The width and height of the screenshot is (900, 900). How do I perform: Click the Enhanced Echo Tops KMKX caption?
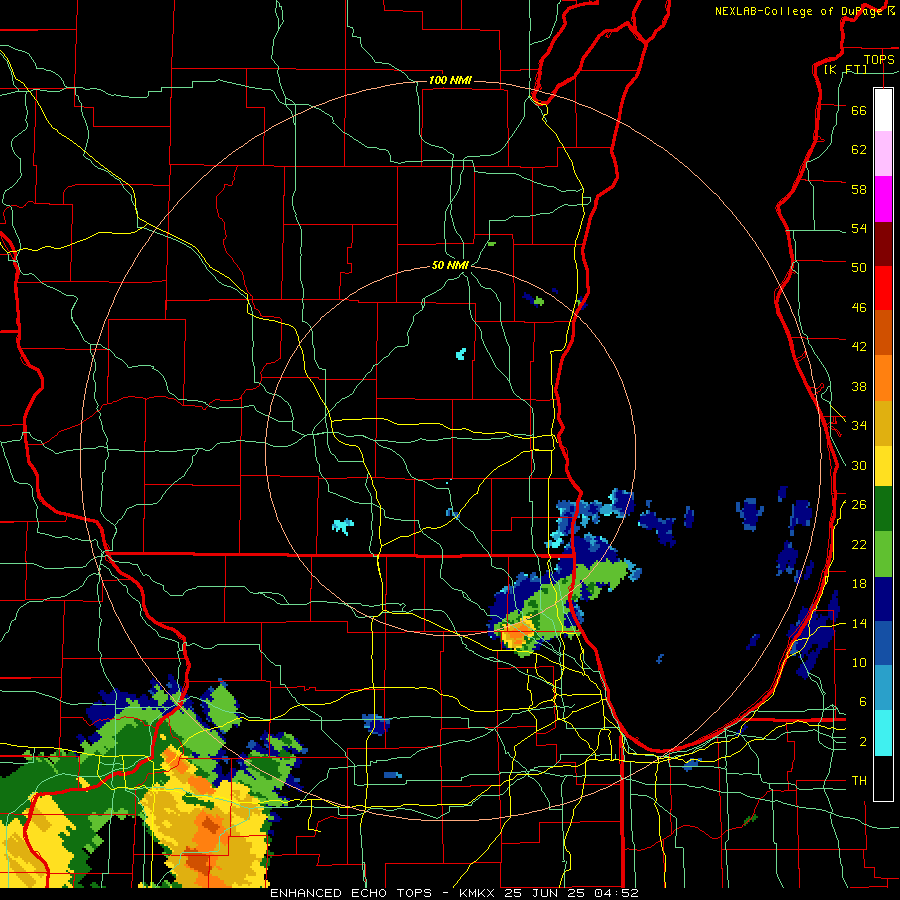[454, 893]
